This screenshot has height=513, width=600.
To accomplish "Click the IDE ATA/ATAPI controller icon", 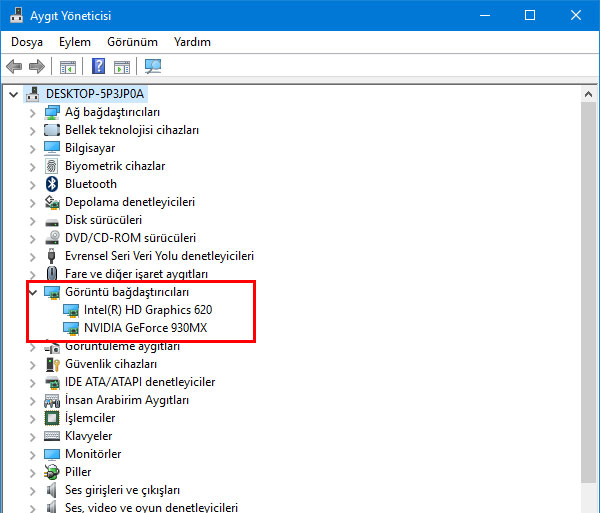I will pyautogui.click(x=52, y=382).
